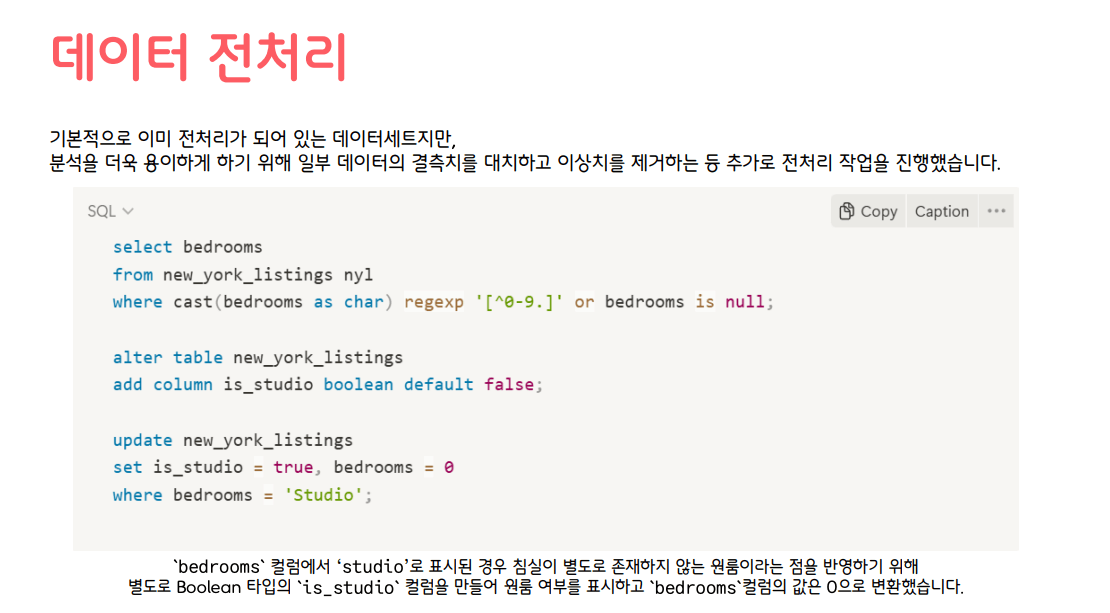Click the 'bedrooms = 0' assignment in set line
The height and width of the screenshot is (613, 1110).
click(393, 467)
